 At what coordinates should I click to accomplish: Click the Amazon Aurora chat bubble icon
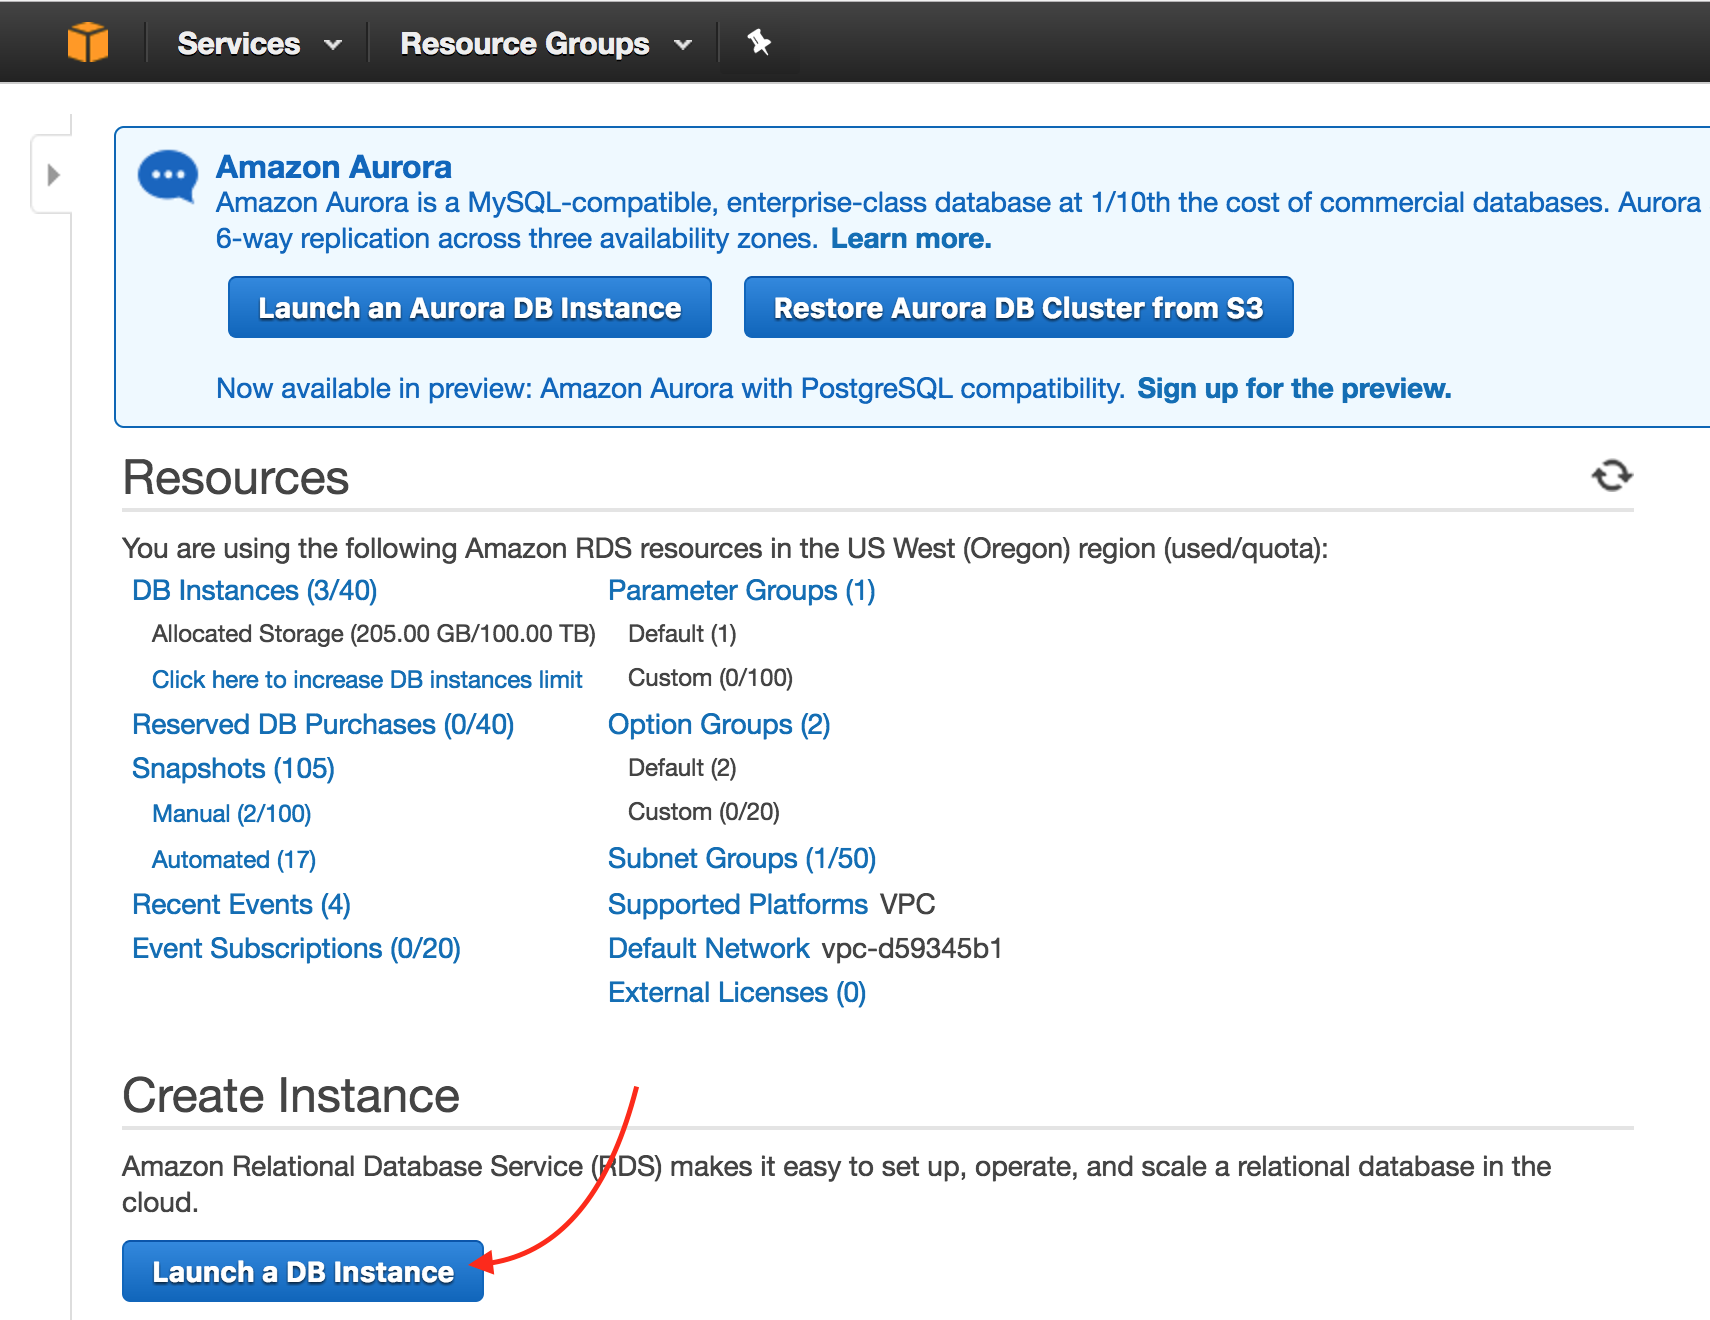168,176
